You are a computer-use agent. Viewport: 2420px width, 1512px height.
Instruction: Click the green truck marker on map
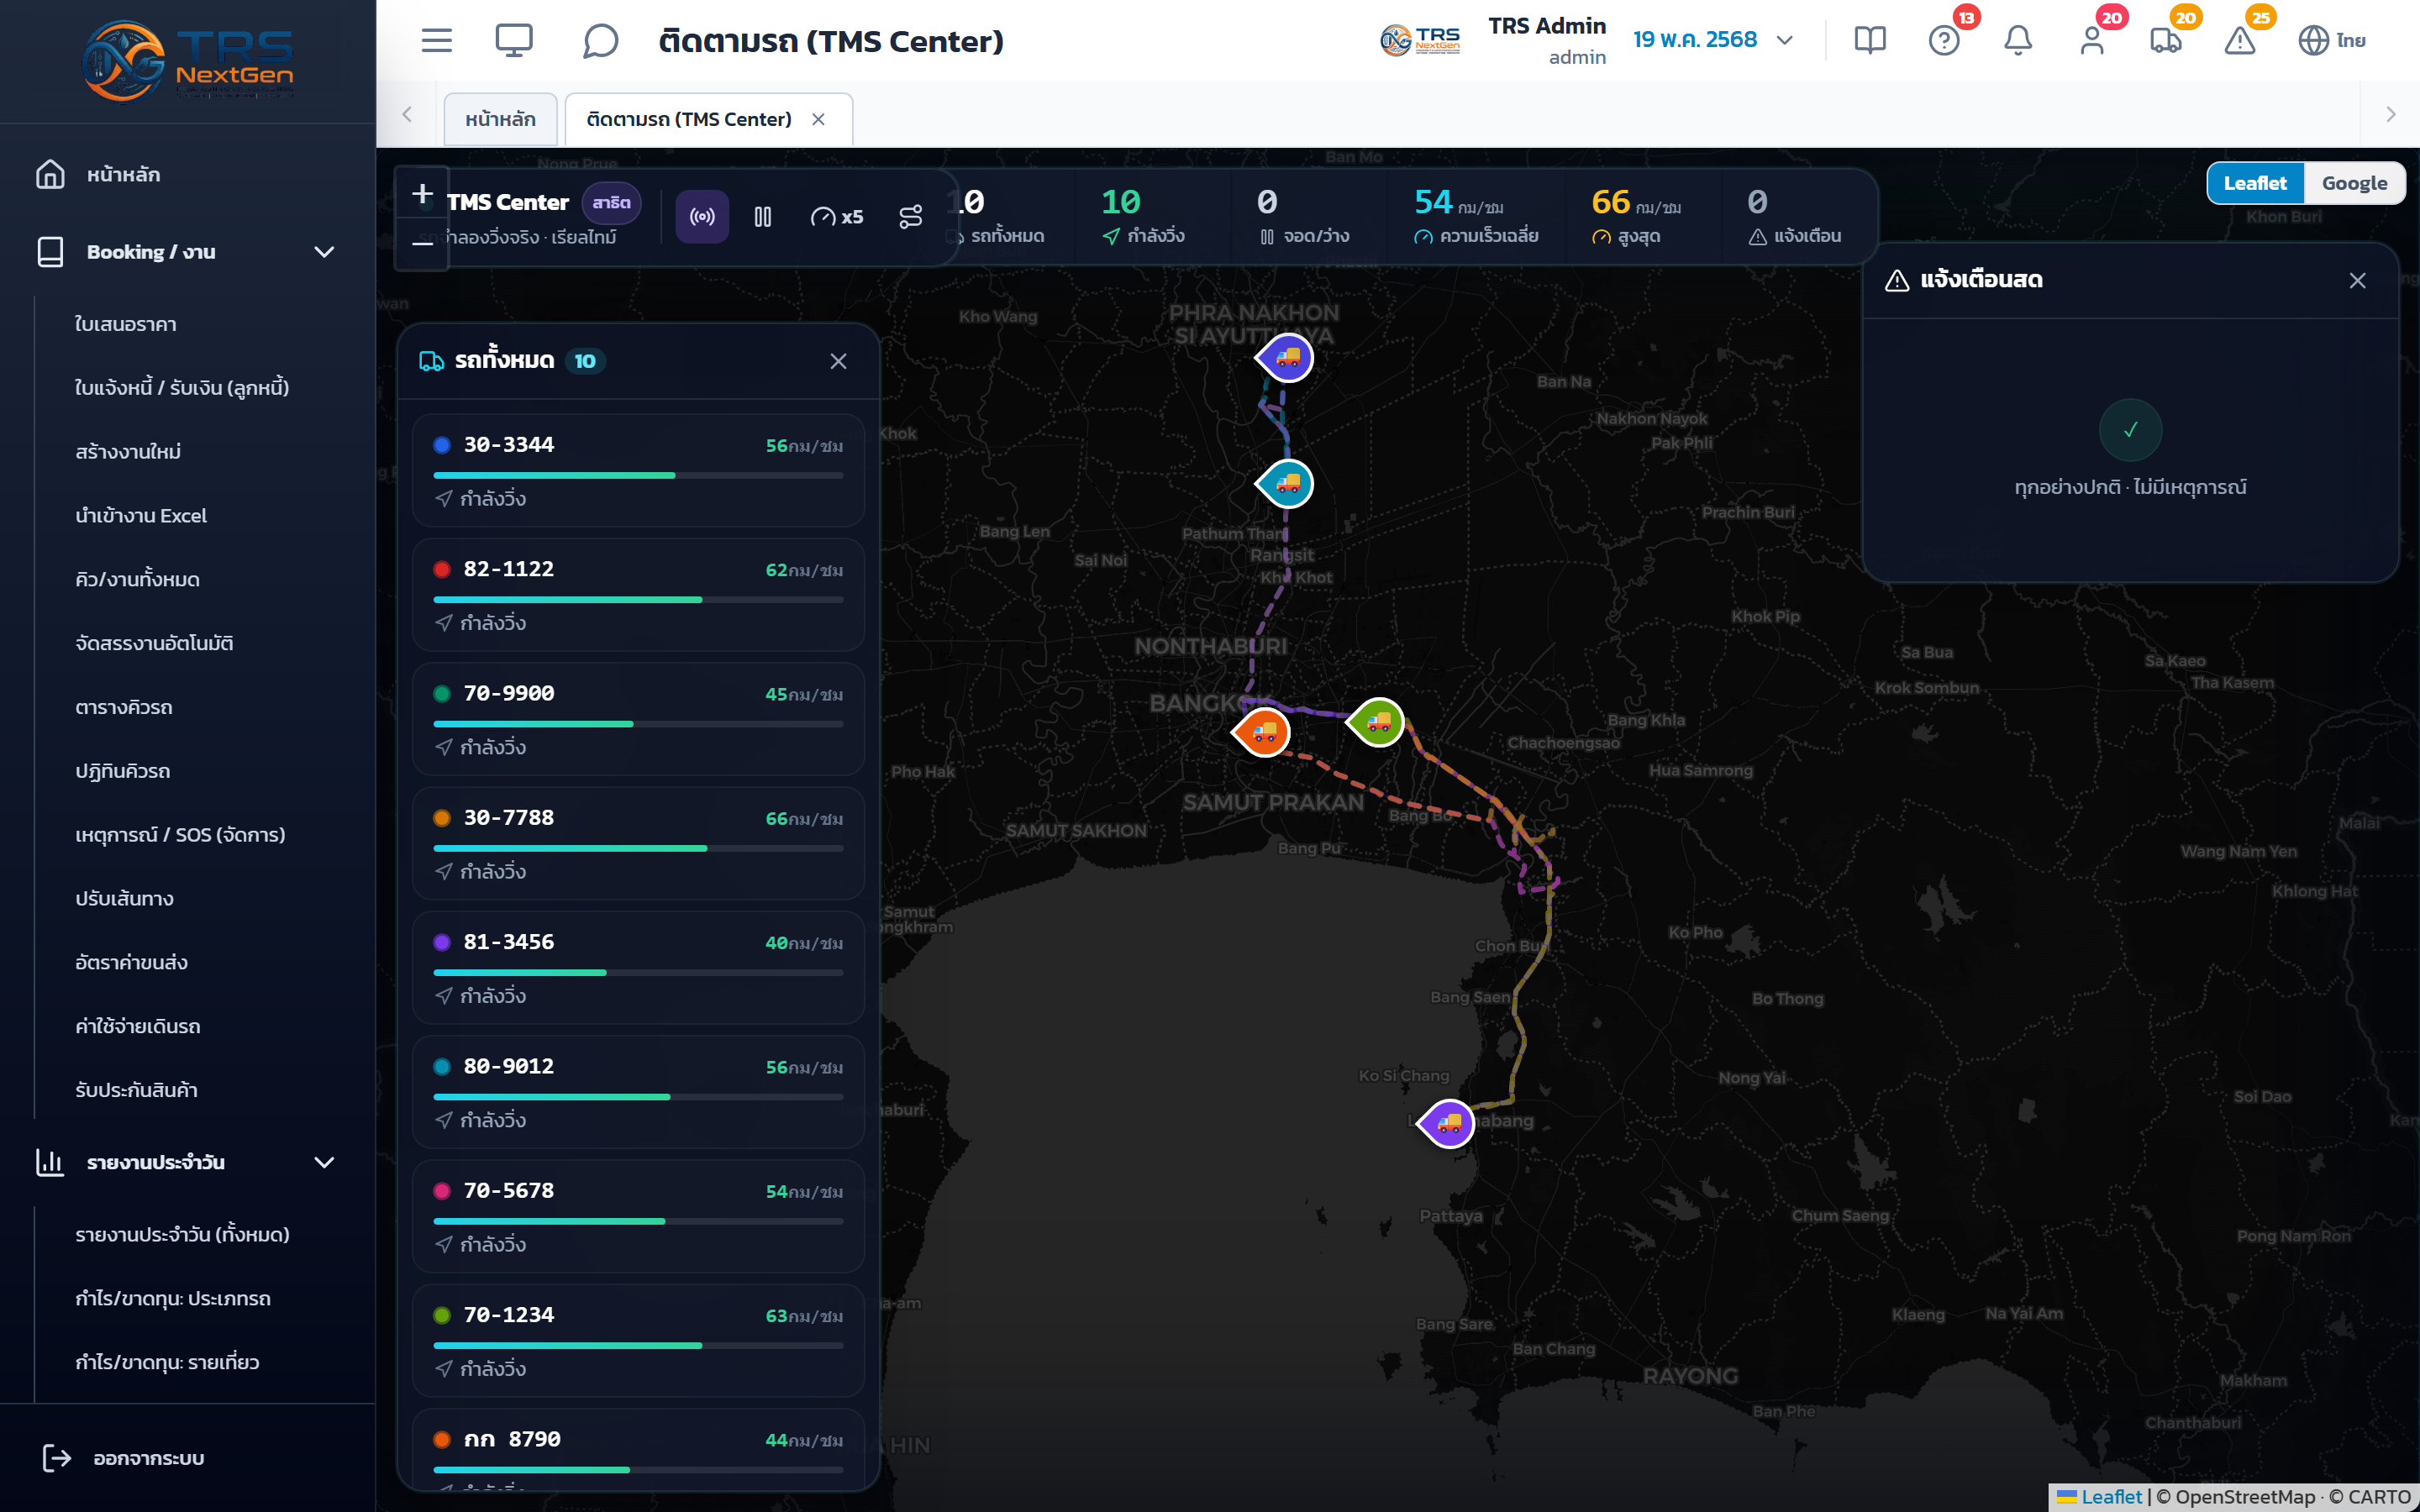tap(1377, 721)
